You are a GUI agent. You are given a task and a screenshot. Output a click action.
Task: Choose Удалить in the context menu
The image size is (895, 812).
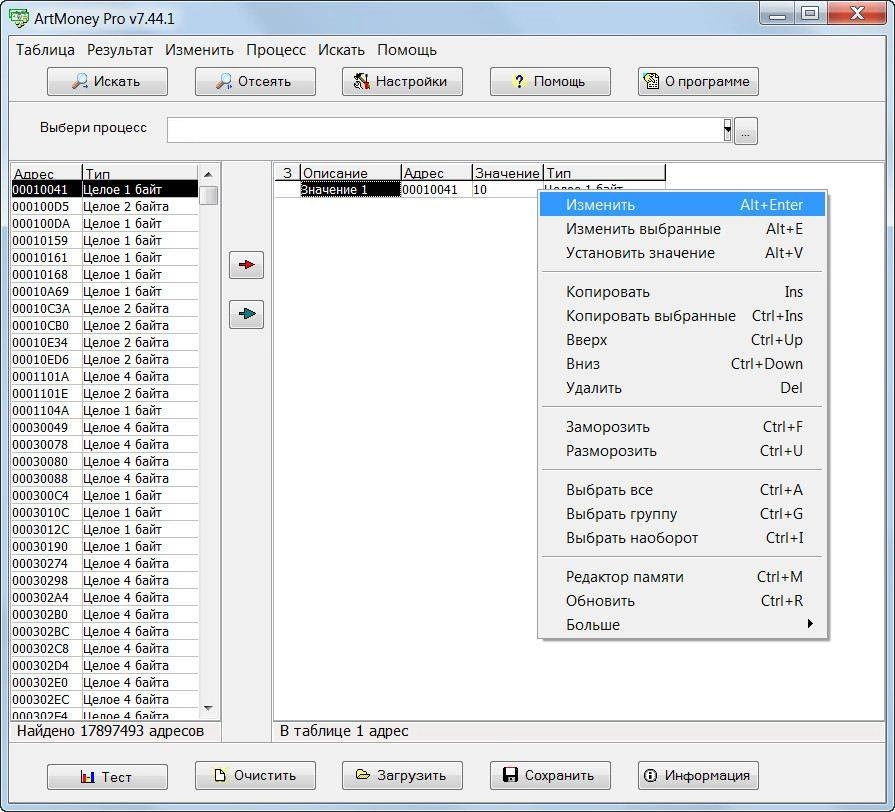pyautogui.click(x=683, y=387)
